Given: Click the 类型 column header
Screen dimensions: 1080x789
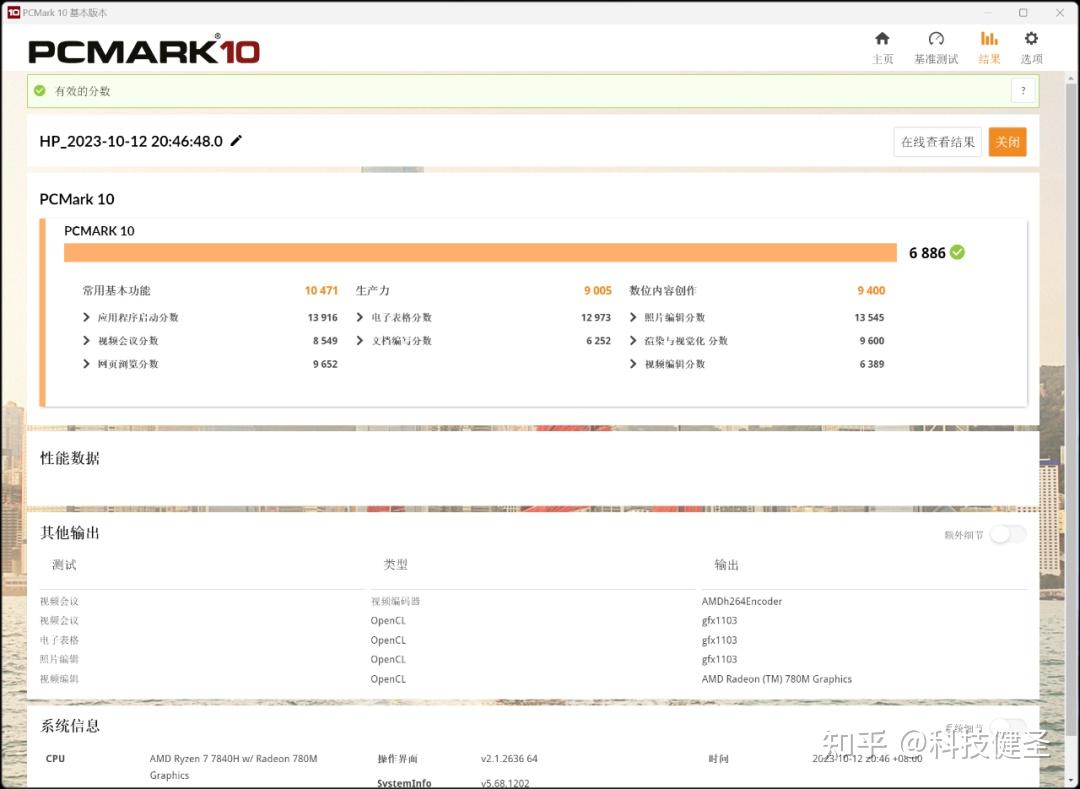Looking at the screenshot, I should (x=395, y=565).
